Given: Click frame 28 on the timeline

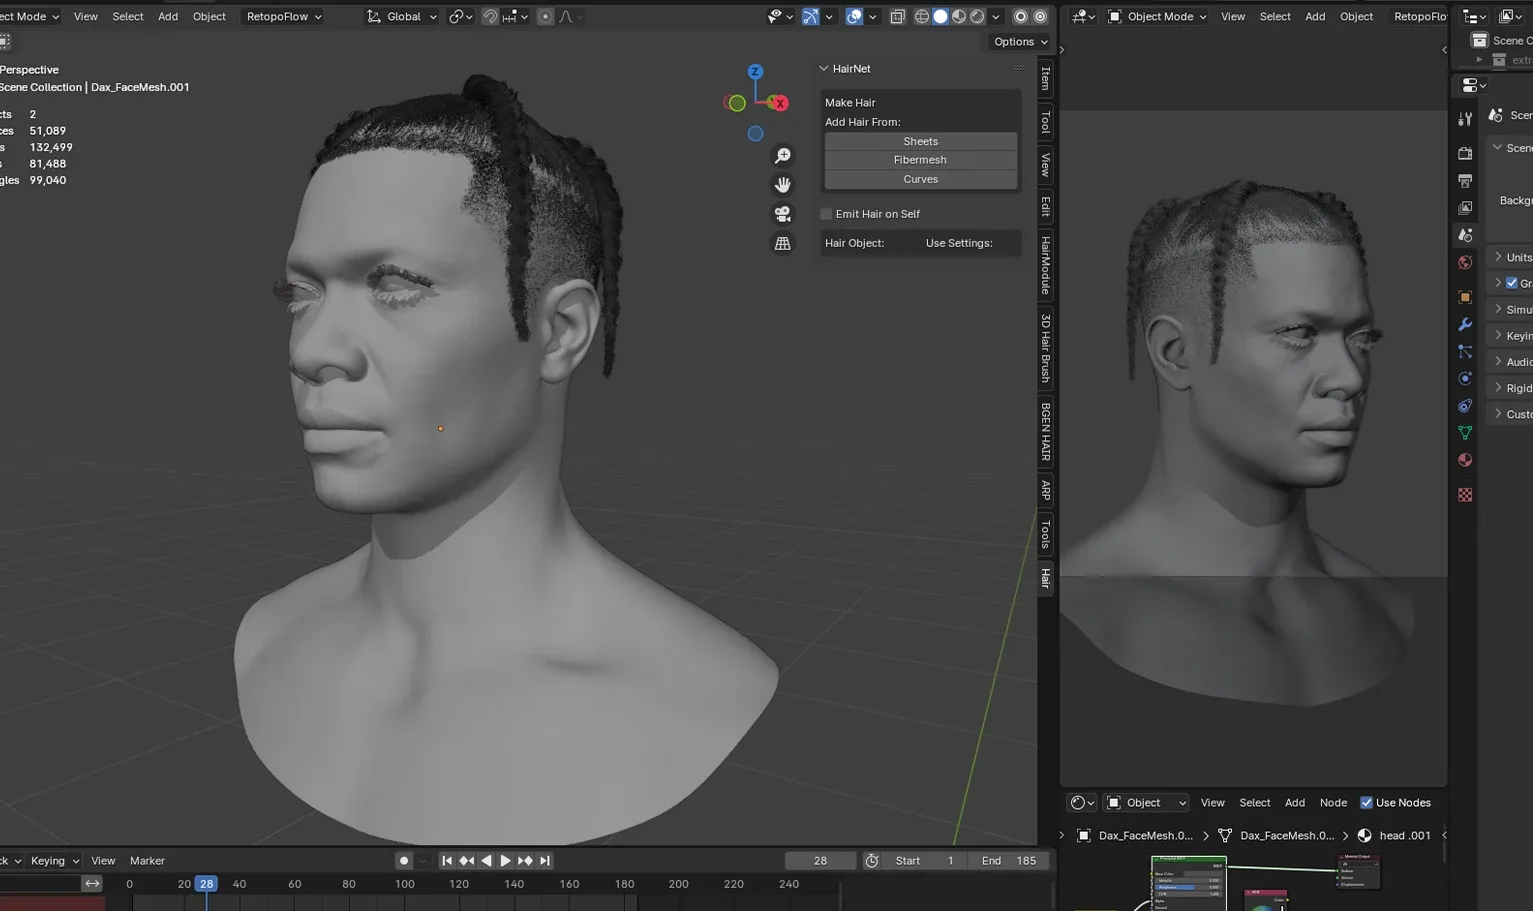Looking at the screenshot, I should pyautogui.click(x=205, y=884).
